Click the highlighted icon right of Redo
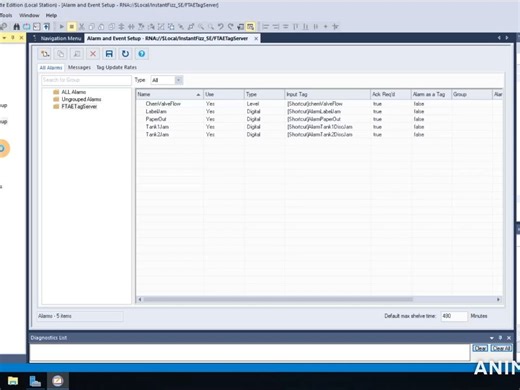 [x=250, y=27]
